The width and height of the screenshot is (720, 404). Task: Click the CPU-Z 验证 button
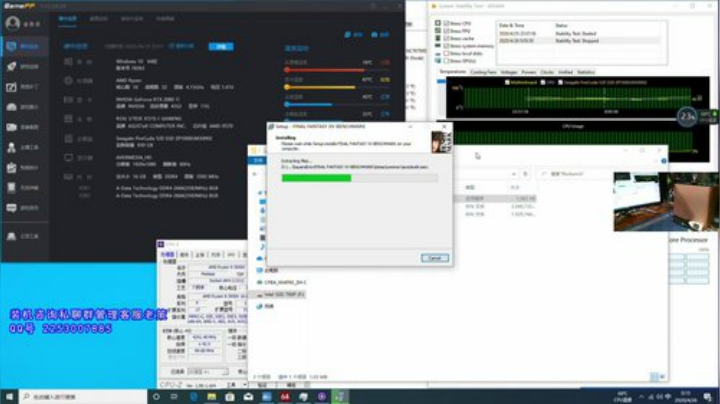262,385
